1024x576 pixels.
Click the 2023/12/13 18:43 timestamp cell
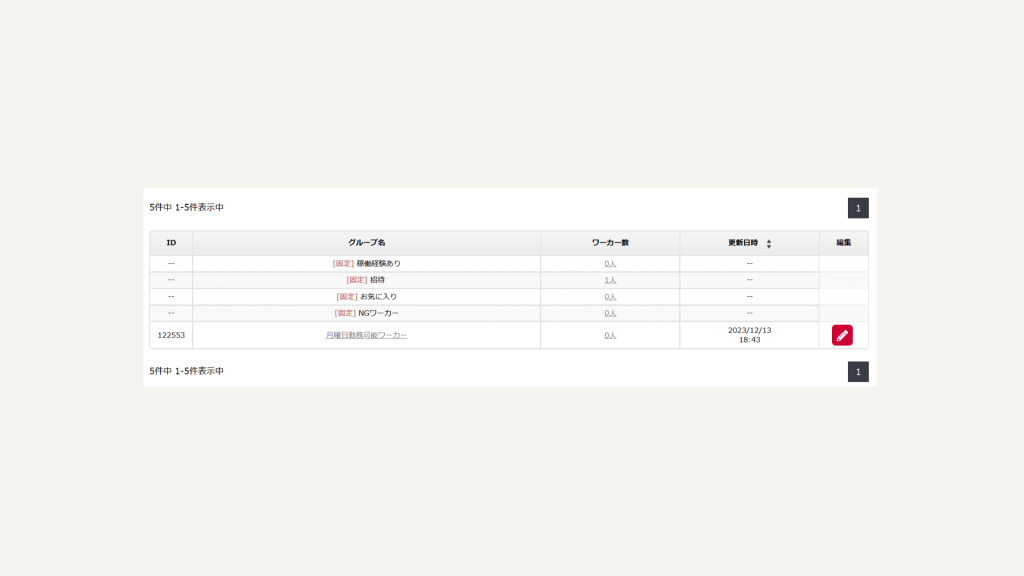[x=750, y=335]
